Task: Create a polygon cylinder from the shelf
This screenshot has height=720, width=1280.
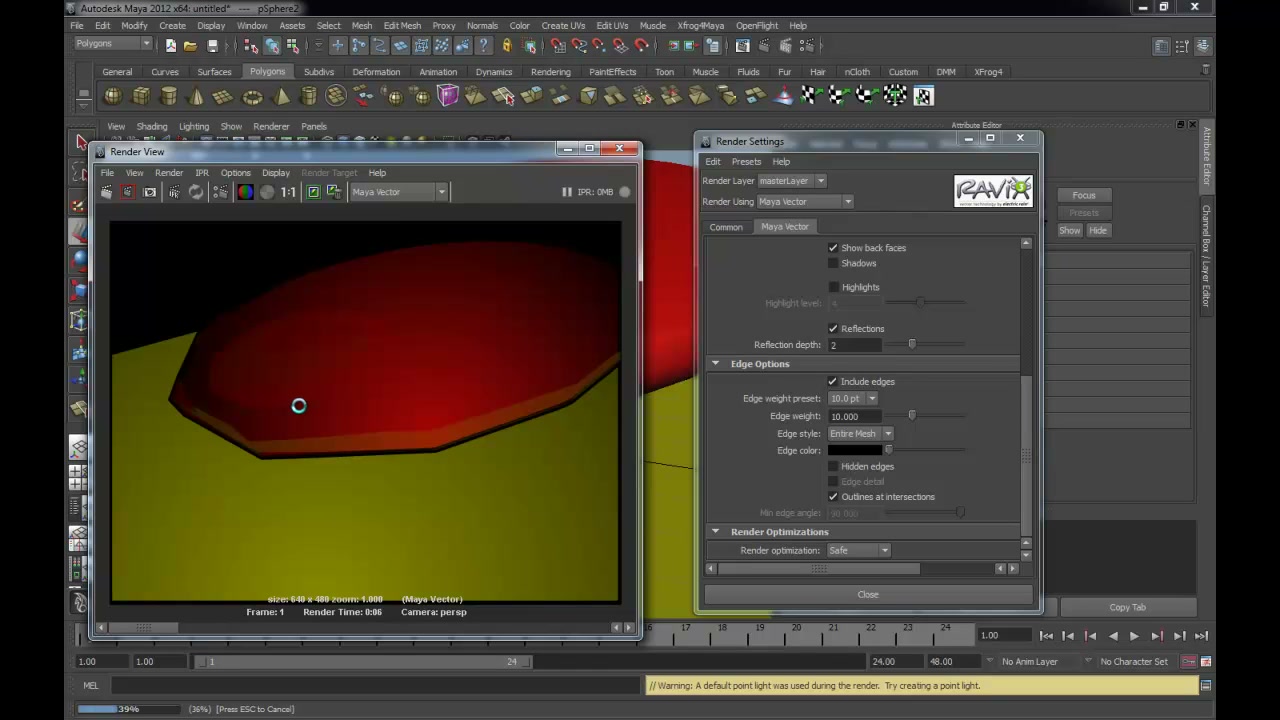Action: click(x=169, y=96)
